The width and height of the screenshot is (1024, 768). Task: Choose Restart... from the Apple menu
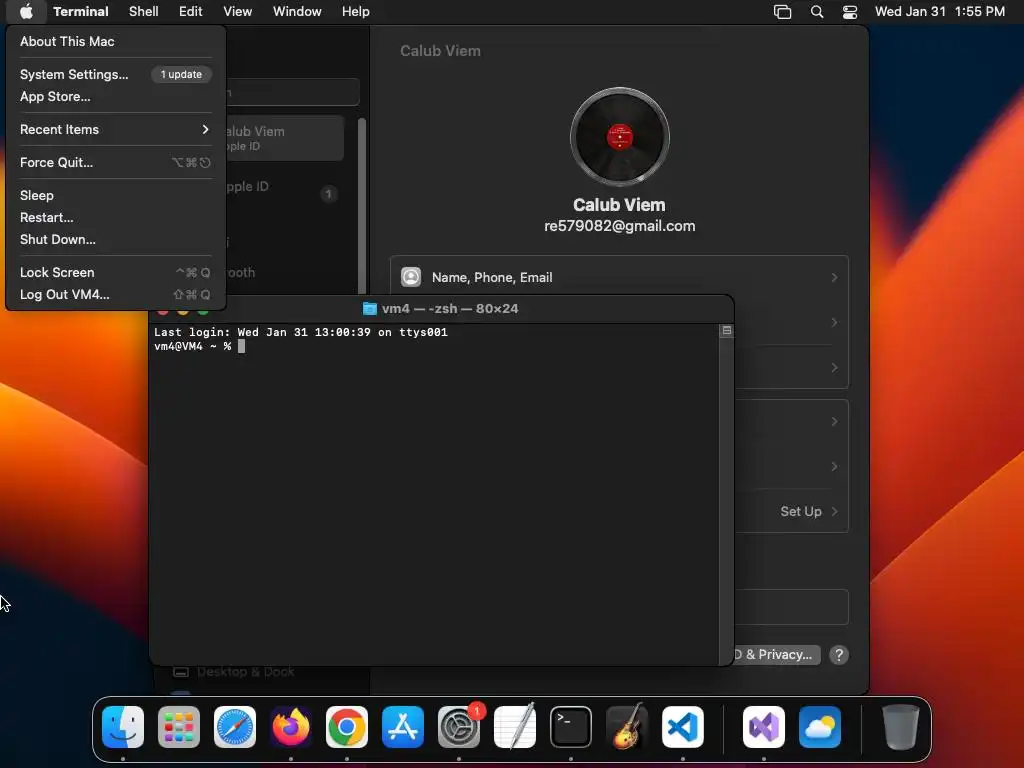(47, 217)
